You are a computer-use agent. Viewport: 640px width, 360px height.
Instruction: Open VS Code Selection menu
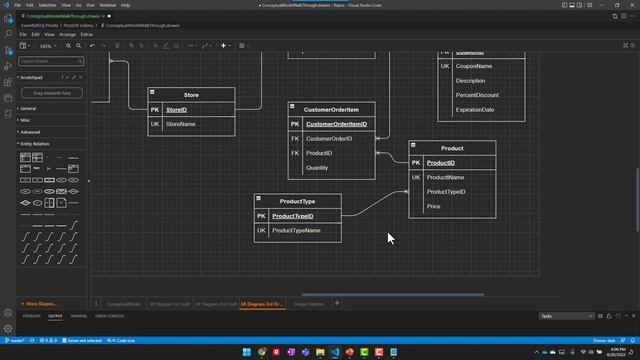coord(47,5)
